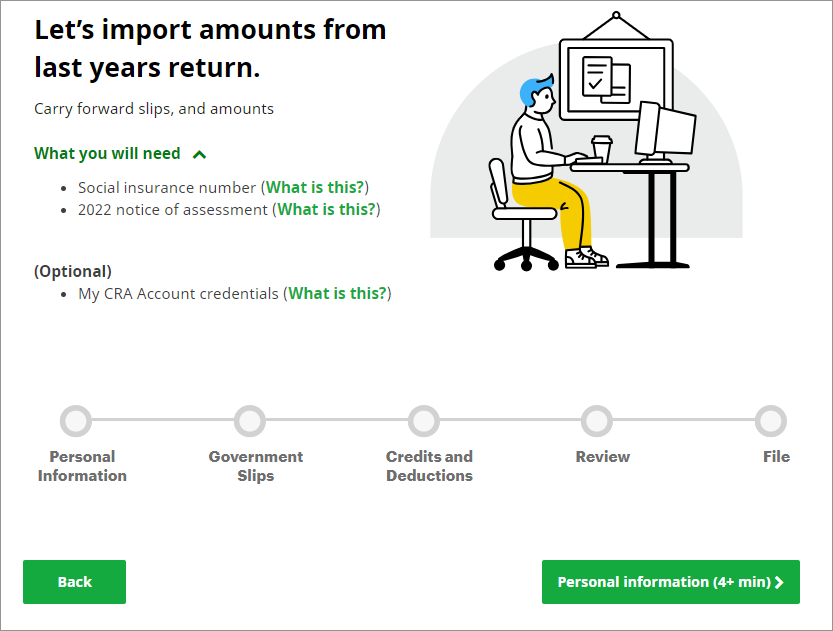
Task: Collapse the 'What you will need' section
Action: click(x=108, y=154)
